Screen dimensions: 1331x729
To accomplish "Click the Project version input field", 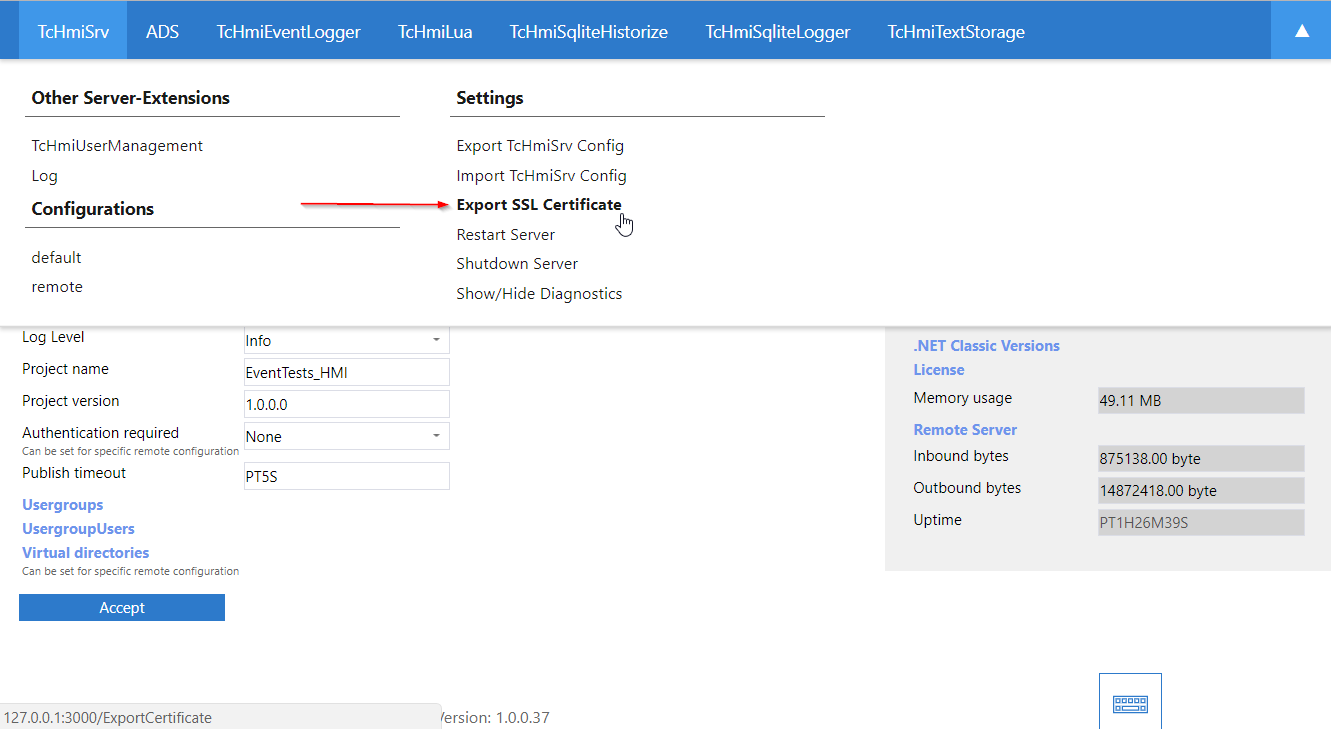I will [347, 404].
